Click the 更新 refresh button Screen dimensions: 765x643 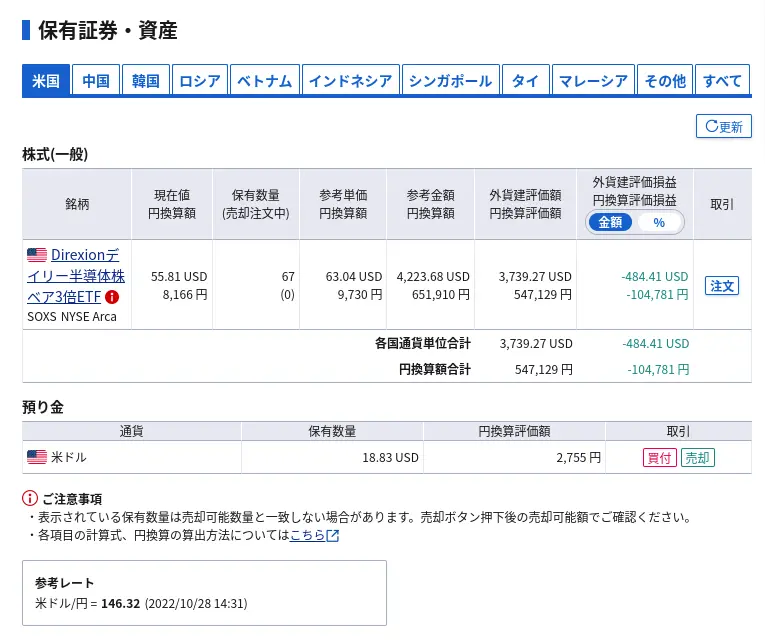tap(724, 126)
